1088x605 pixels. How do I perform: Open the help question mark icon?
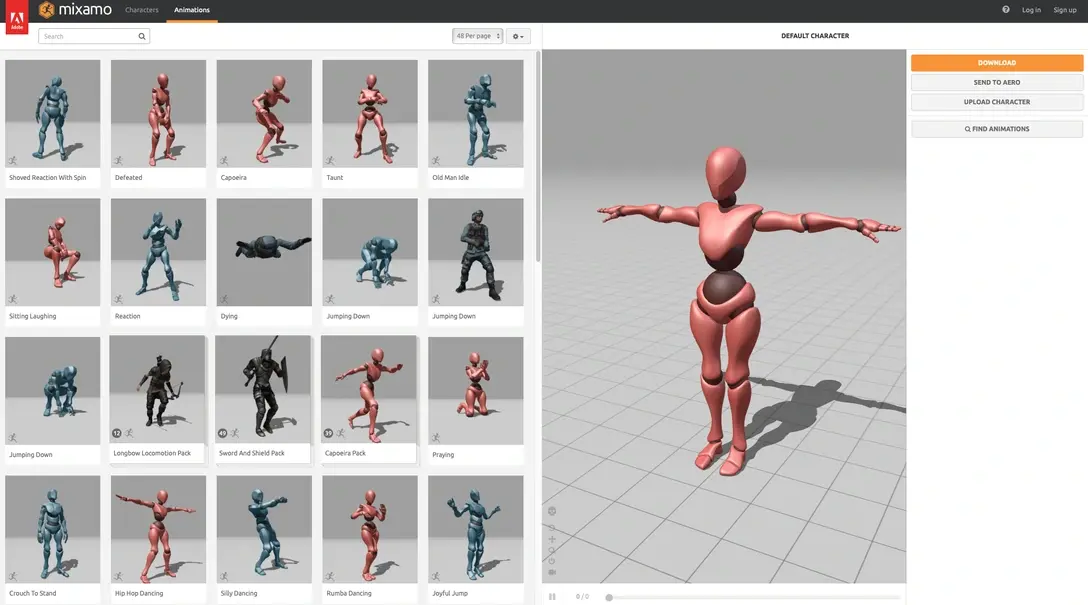(1005, 10)
